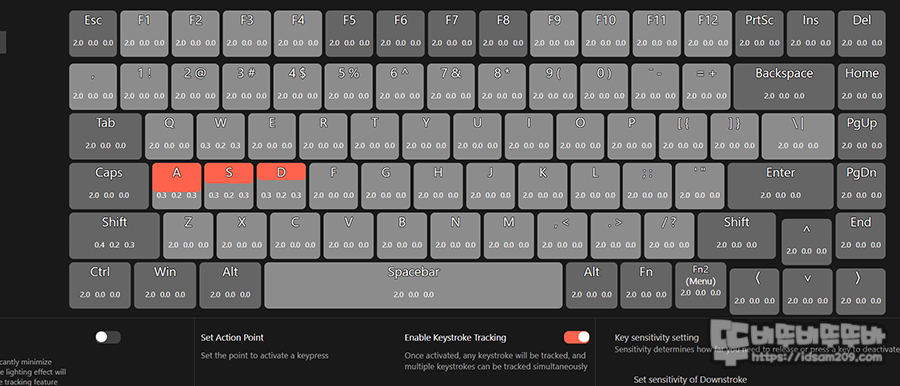The image size is (900, 386).
Task: Select the Q key
Action: coord(169,137)
